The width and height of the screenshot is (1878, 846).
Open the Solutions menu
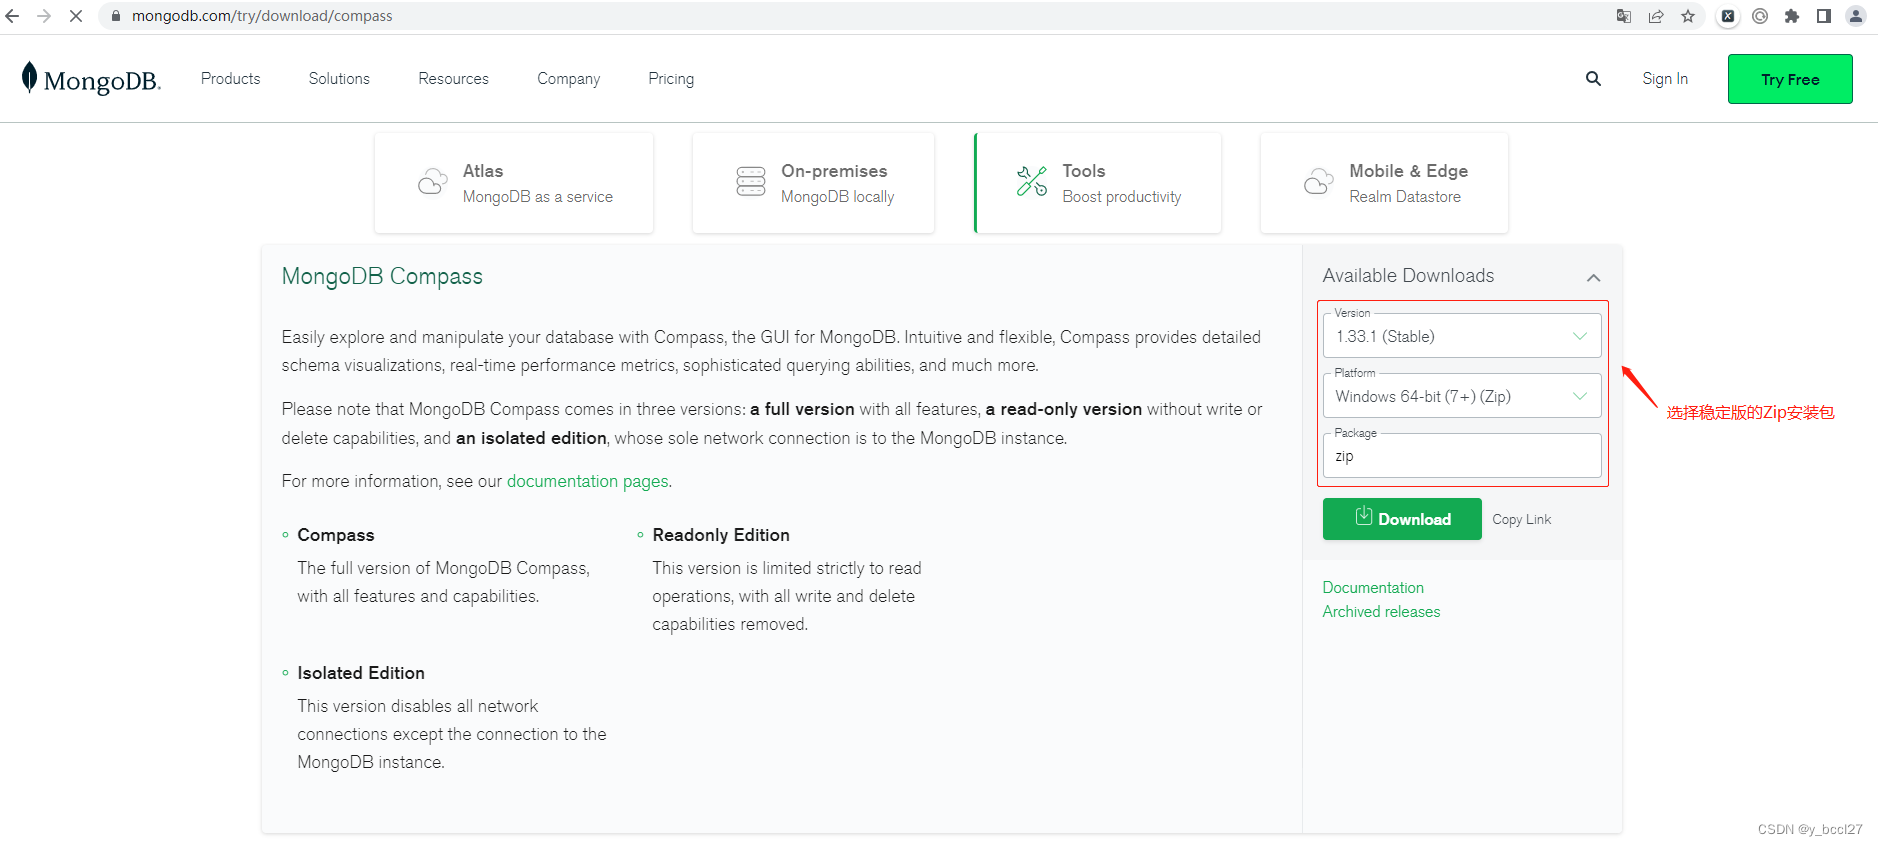tap(339, 79)
